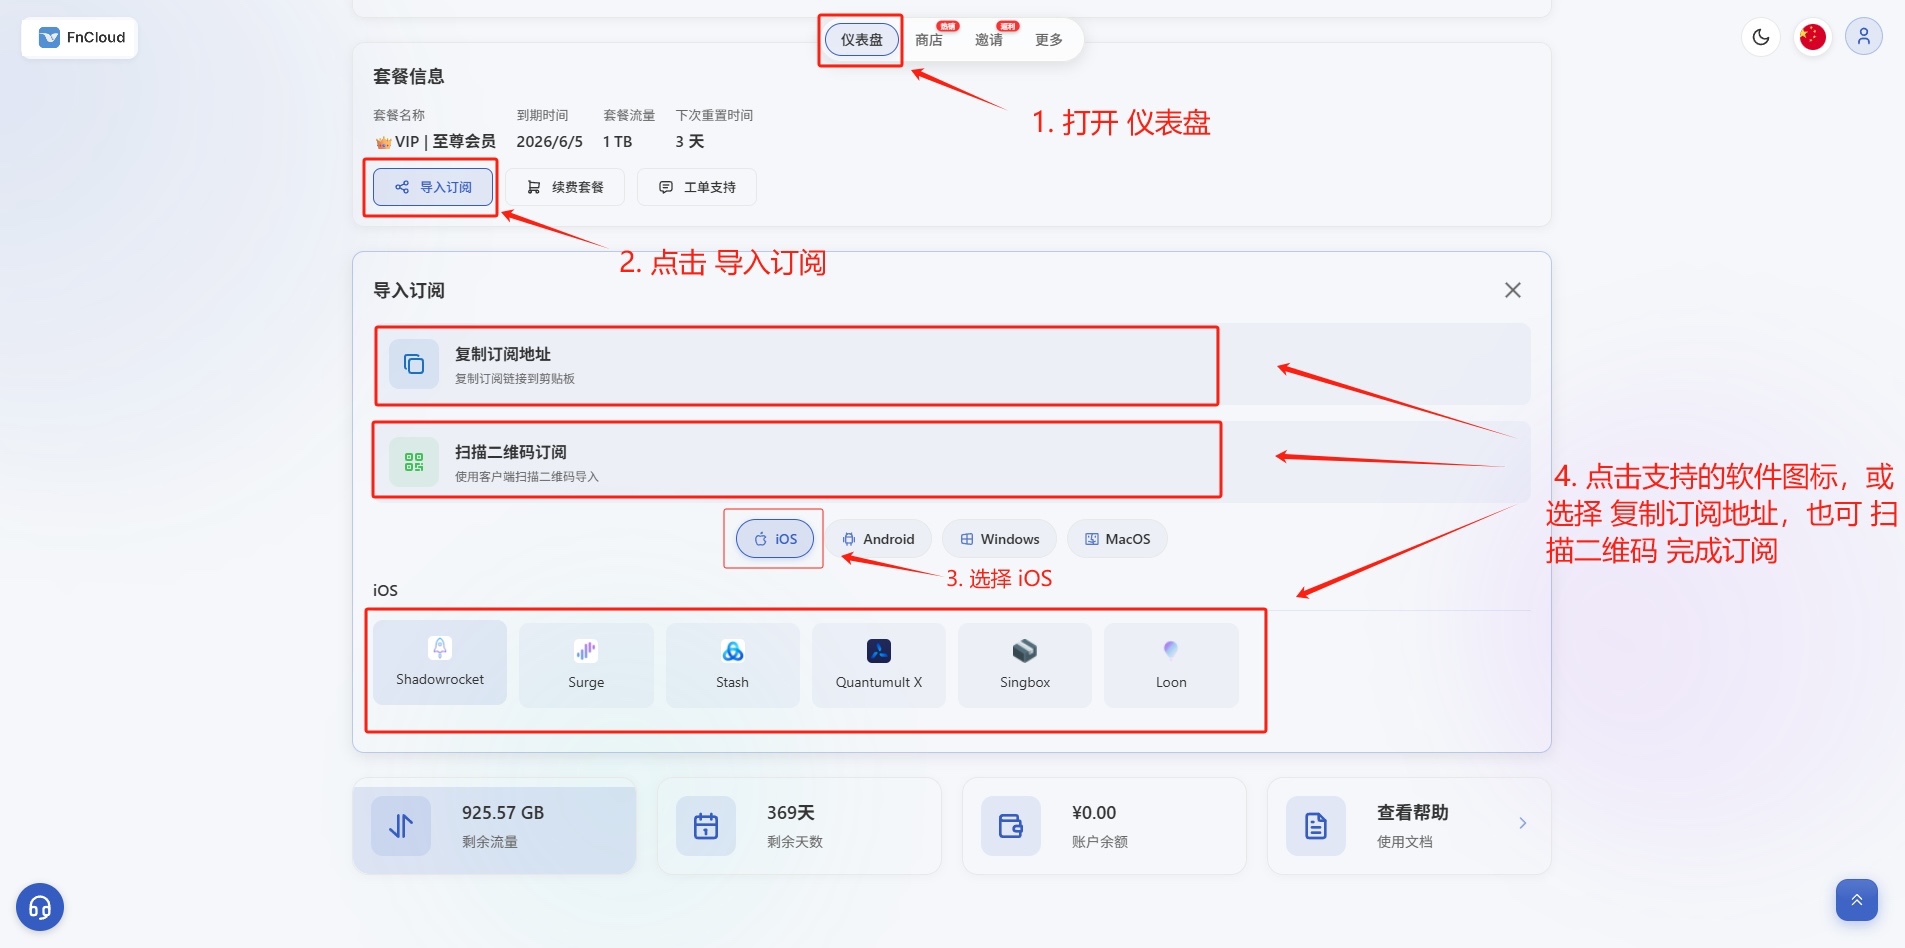The height and width of the screenshot is (948, 1905).
Task: Open Shadowrocket client import
Action: pos(440,662)
